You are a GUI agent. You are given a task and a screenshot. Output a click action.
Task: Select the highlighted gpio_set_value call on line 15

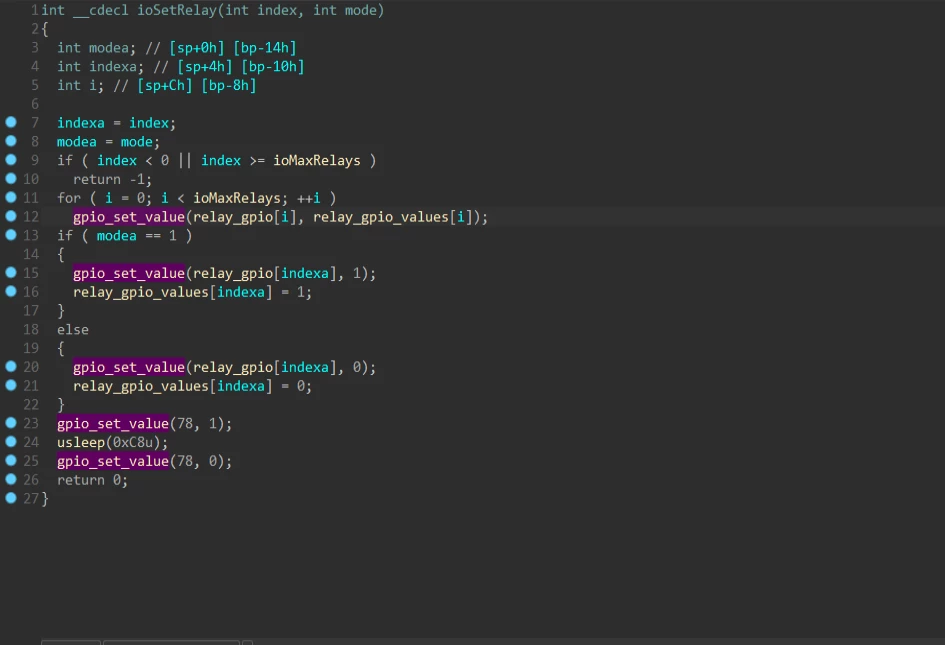(x=128, y=273)
